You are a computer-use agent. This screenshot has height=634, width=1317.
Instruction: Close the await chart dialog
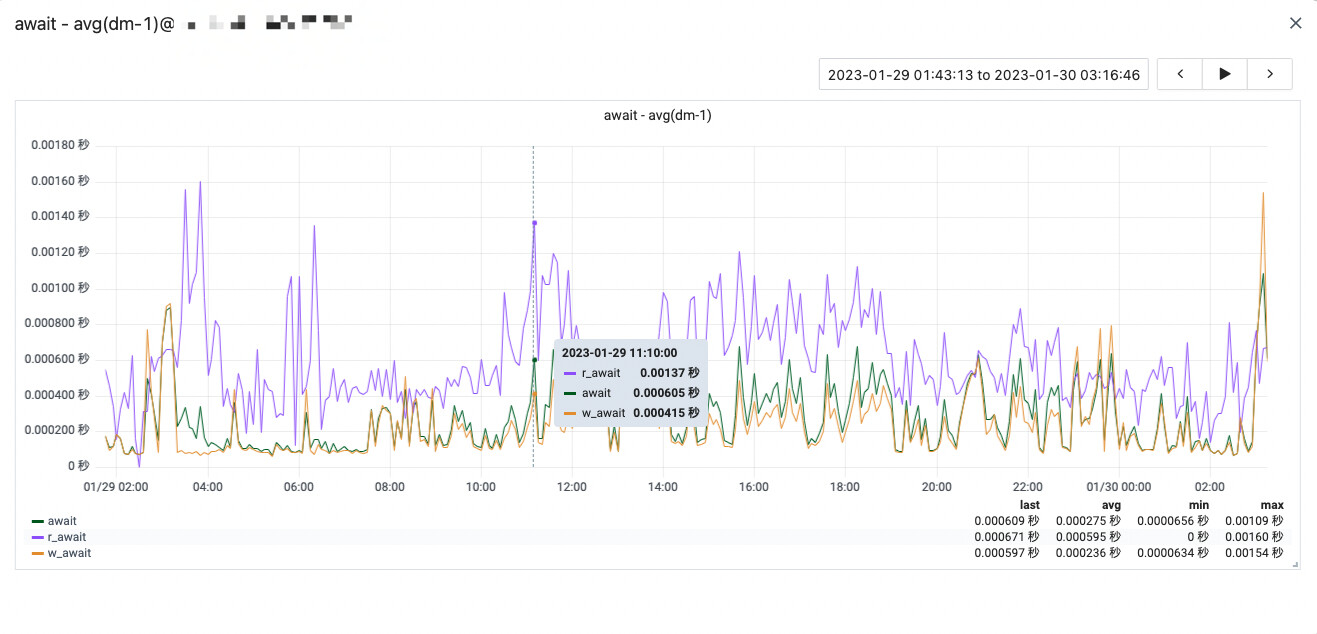1295,23
